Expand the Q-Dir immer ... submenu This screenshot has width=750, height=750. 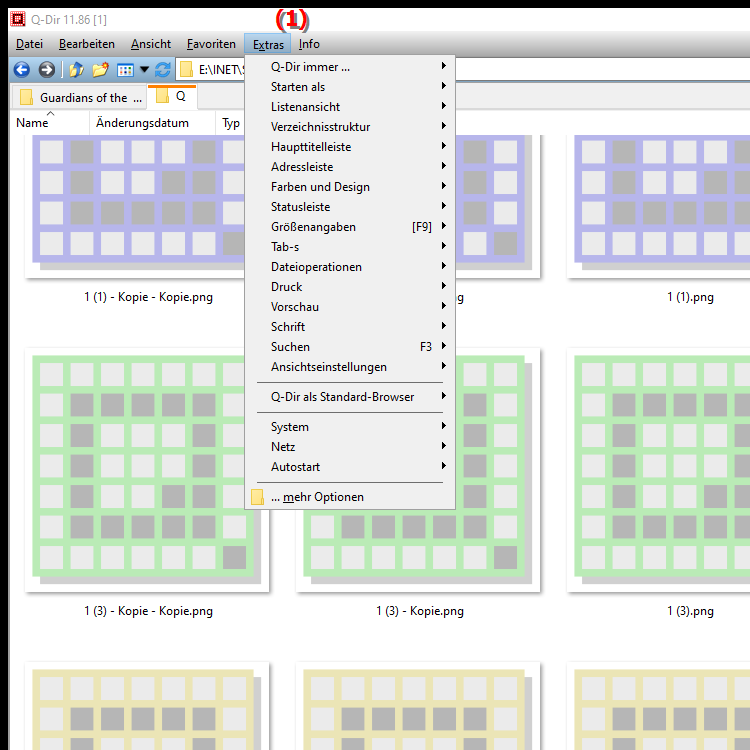coord(350,67)
